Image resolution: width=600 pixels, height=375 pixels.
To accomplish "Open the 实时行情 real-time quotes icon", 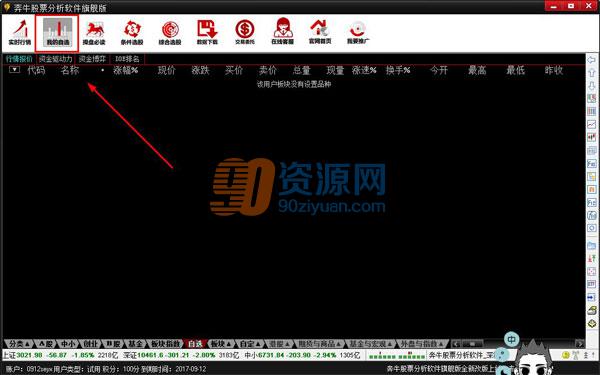I will [x=20, y=33].
